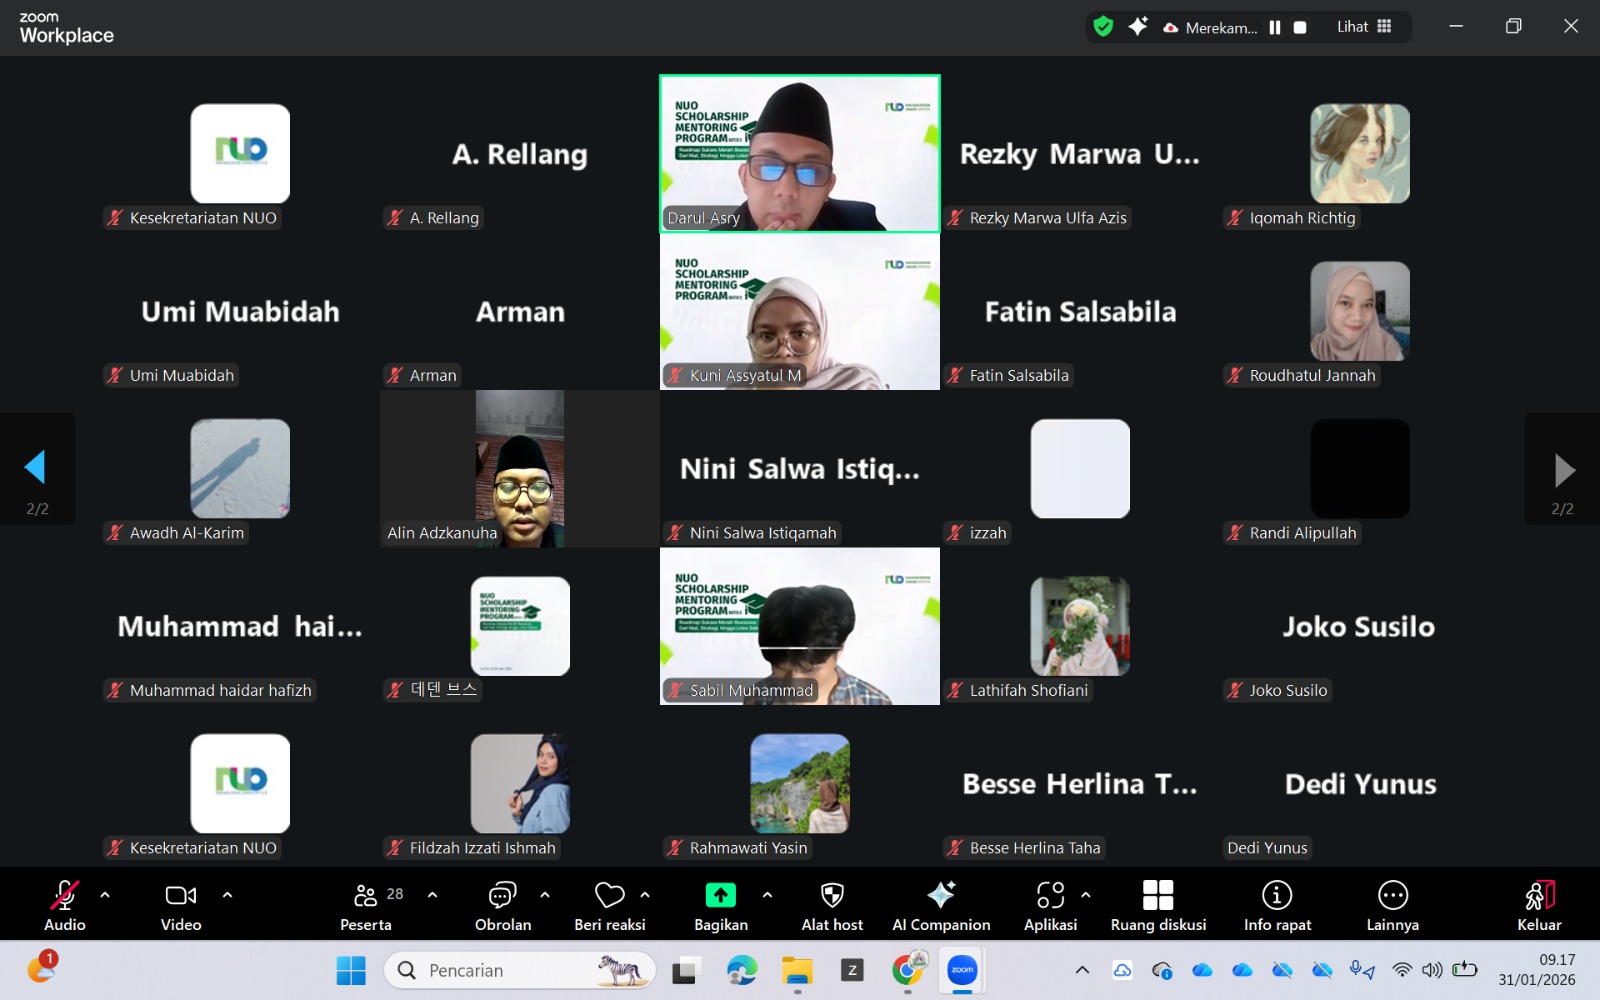The image size is (1600, 1000).
Task: Expand Audio settings chevron
Action: [105, 895]
